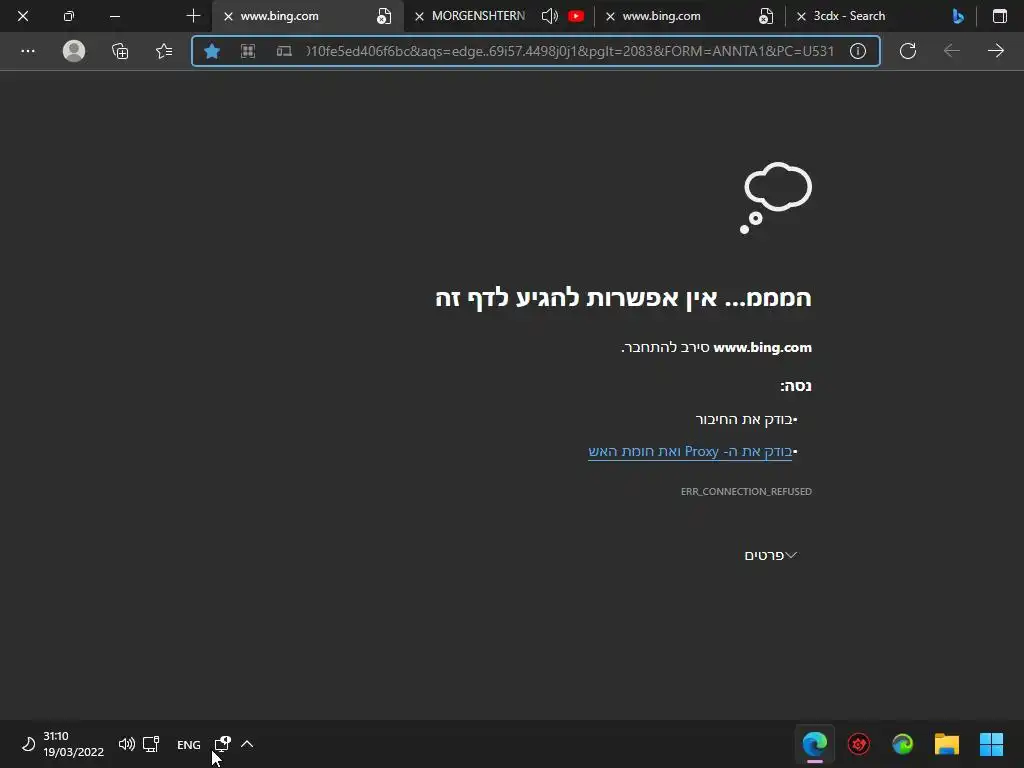Click the error heading about reaching the page
This screenshot has height=768, width=1024.
(623, 298)
